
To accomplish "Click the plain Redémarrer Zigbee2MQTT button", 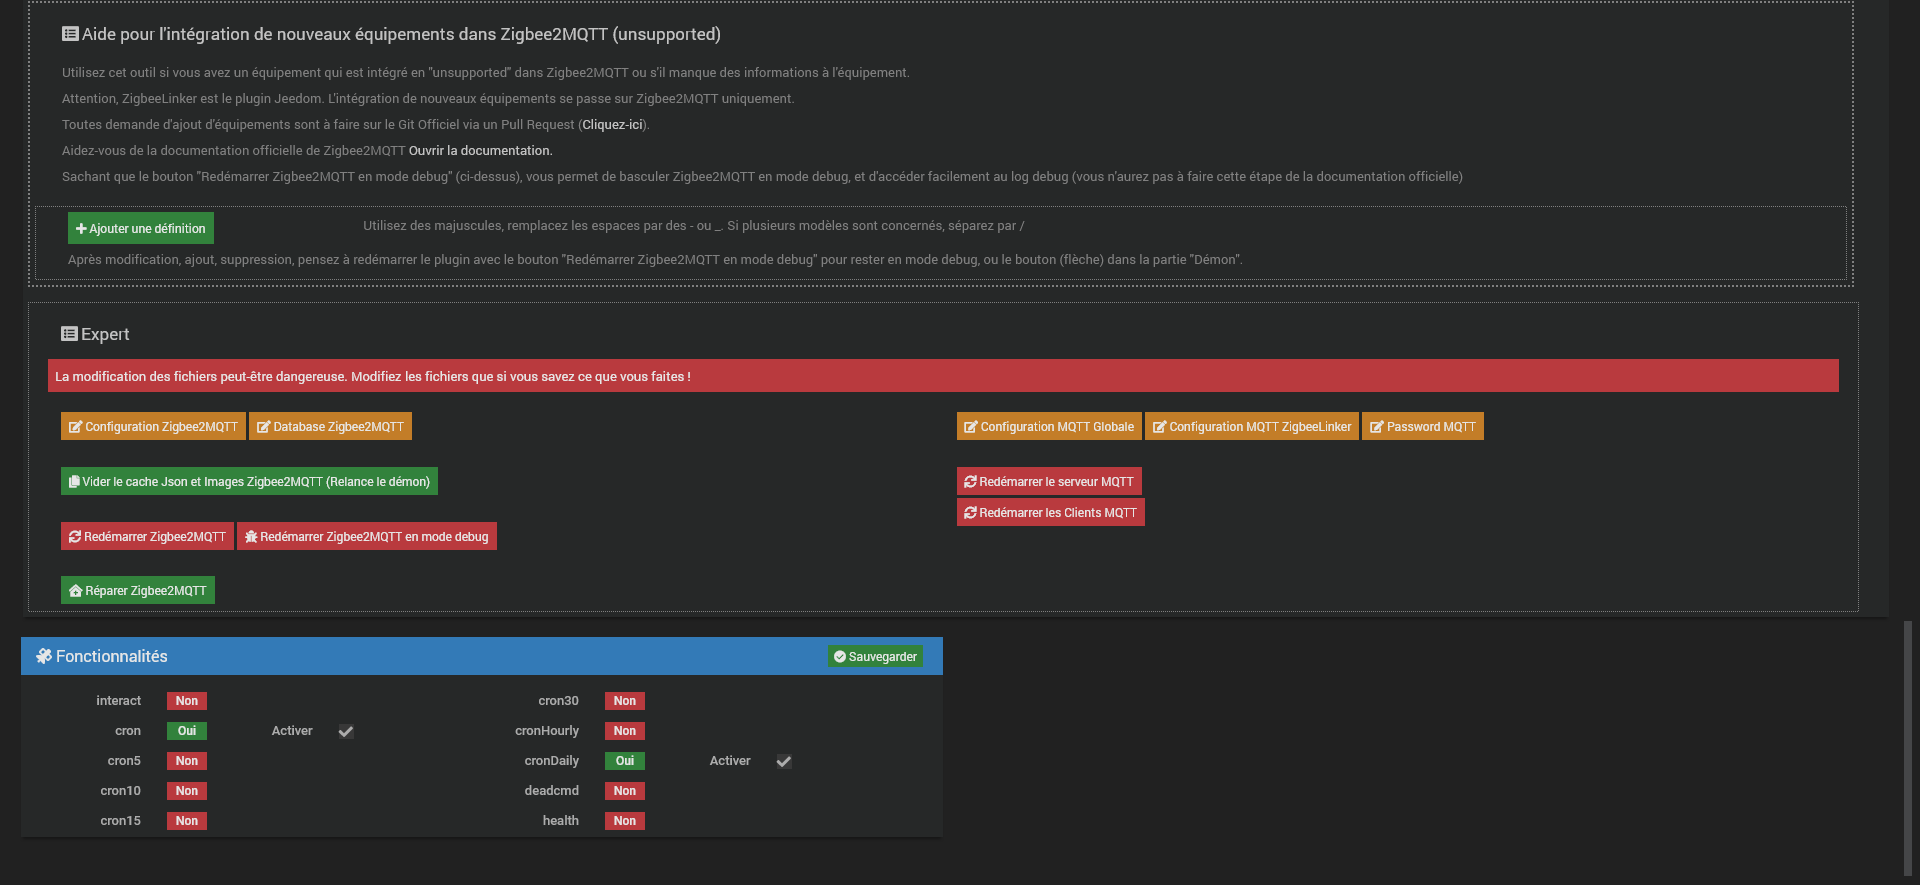I will 147,536.
